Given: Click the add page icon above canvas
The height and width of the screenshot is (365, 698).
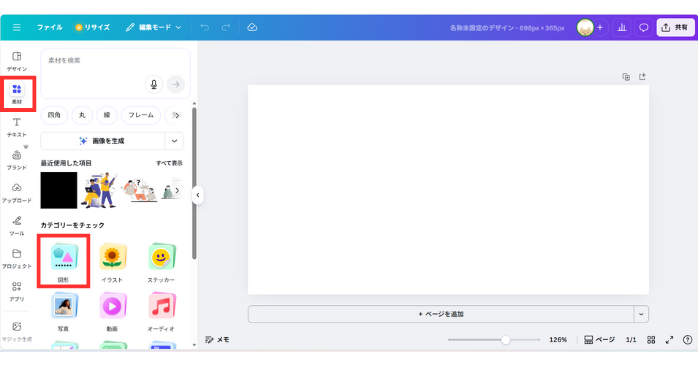Looking at the screenshot, I should pos(642,77).
